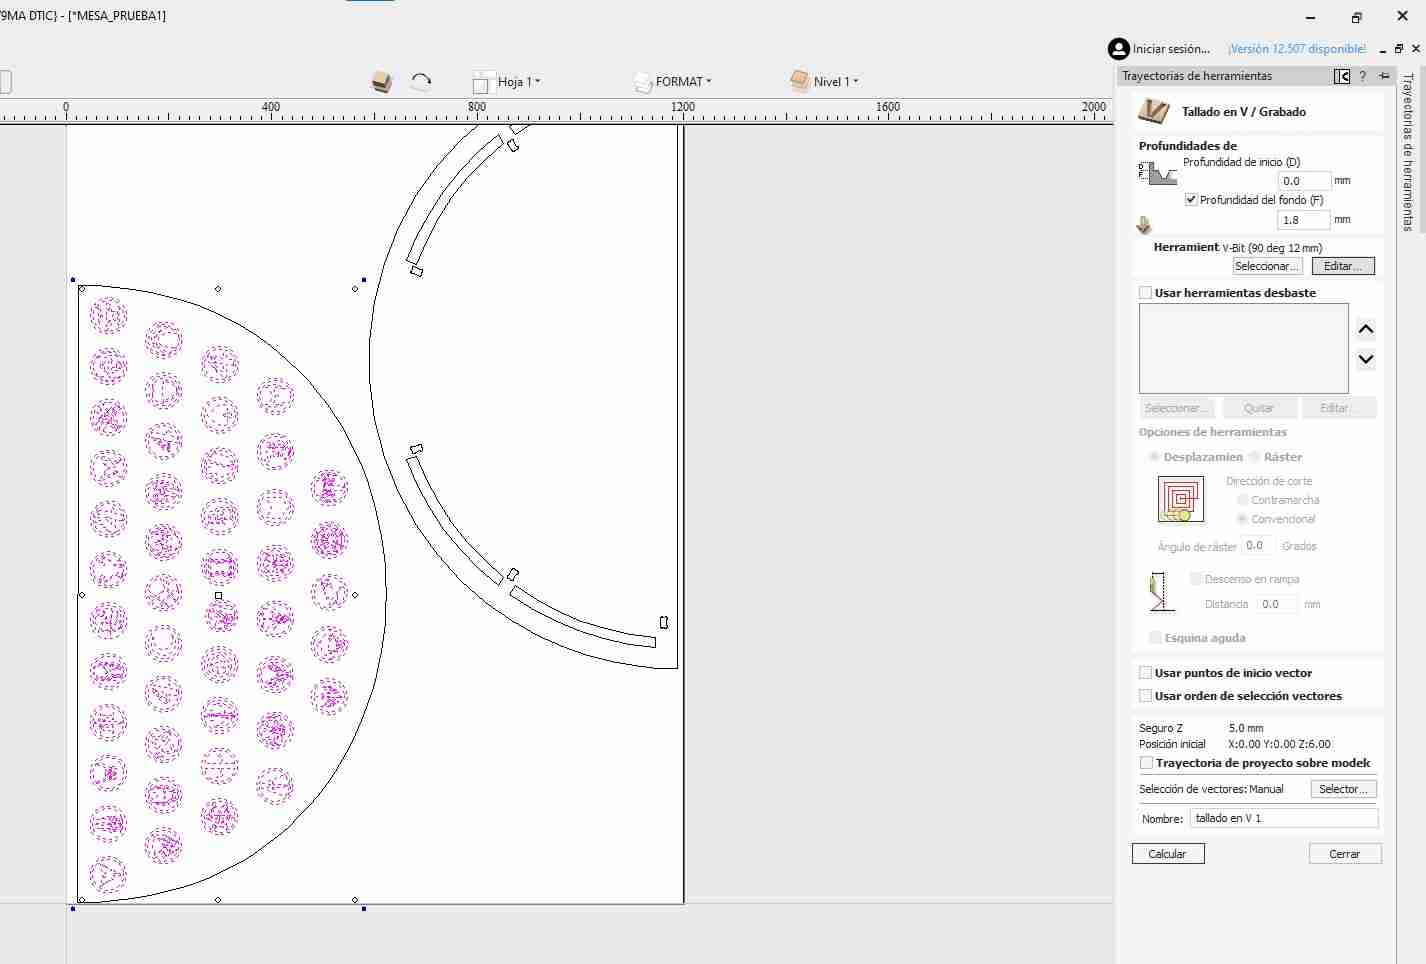Click Cerrar to close the toolpath form
The image size is (1426, 964).
coord(1345,854)
